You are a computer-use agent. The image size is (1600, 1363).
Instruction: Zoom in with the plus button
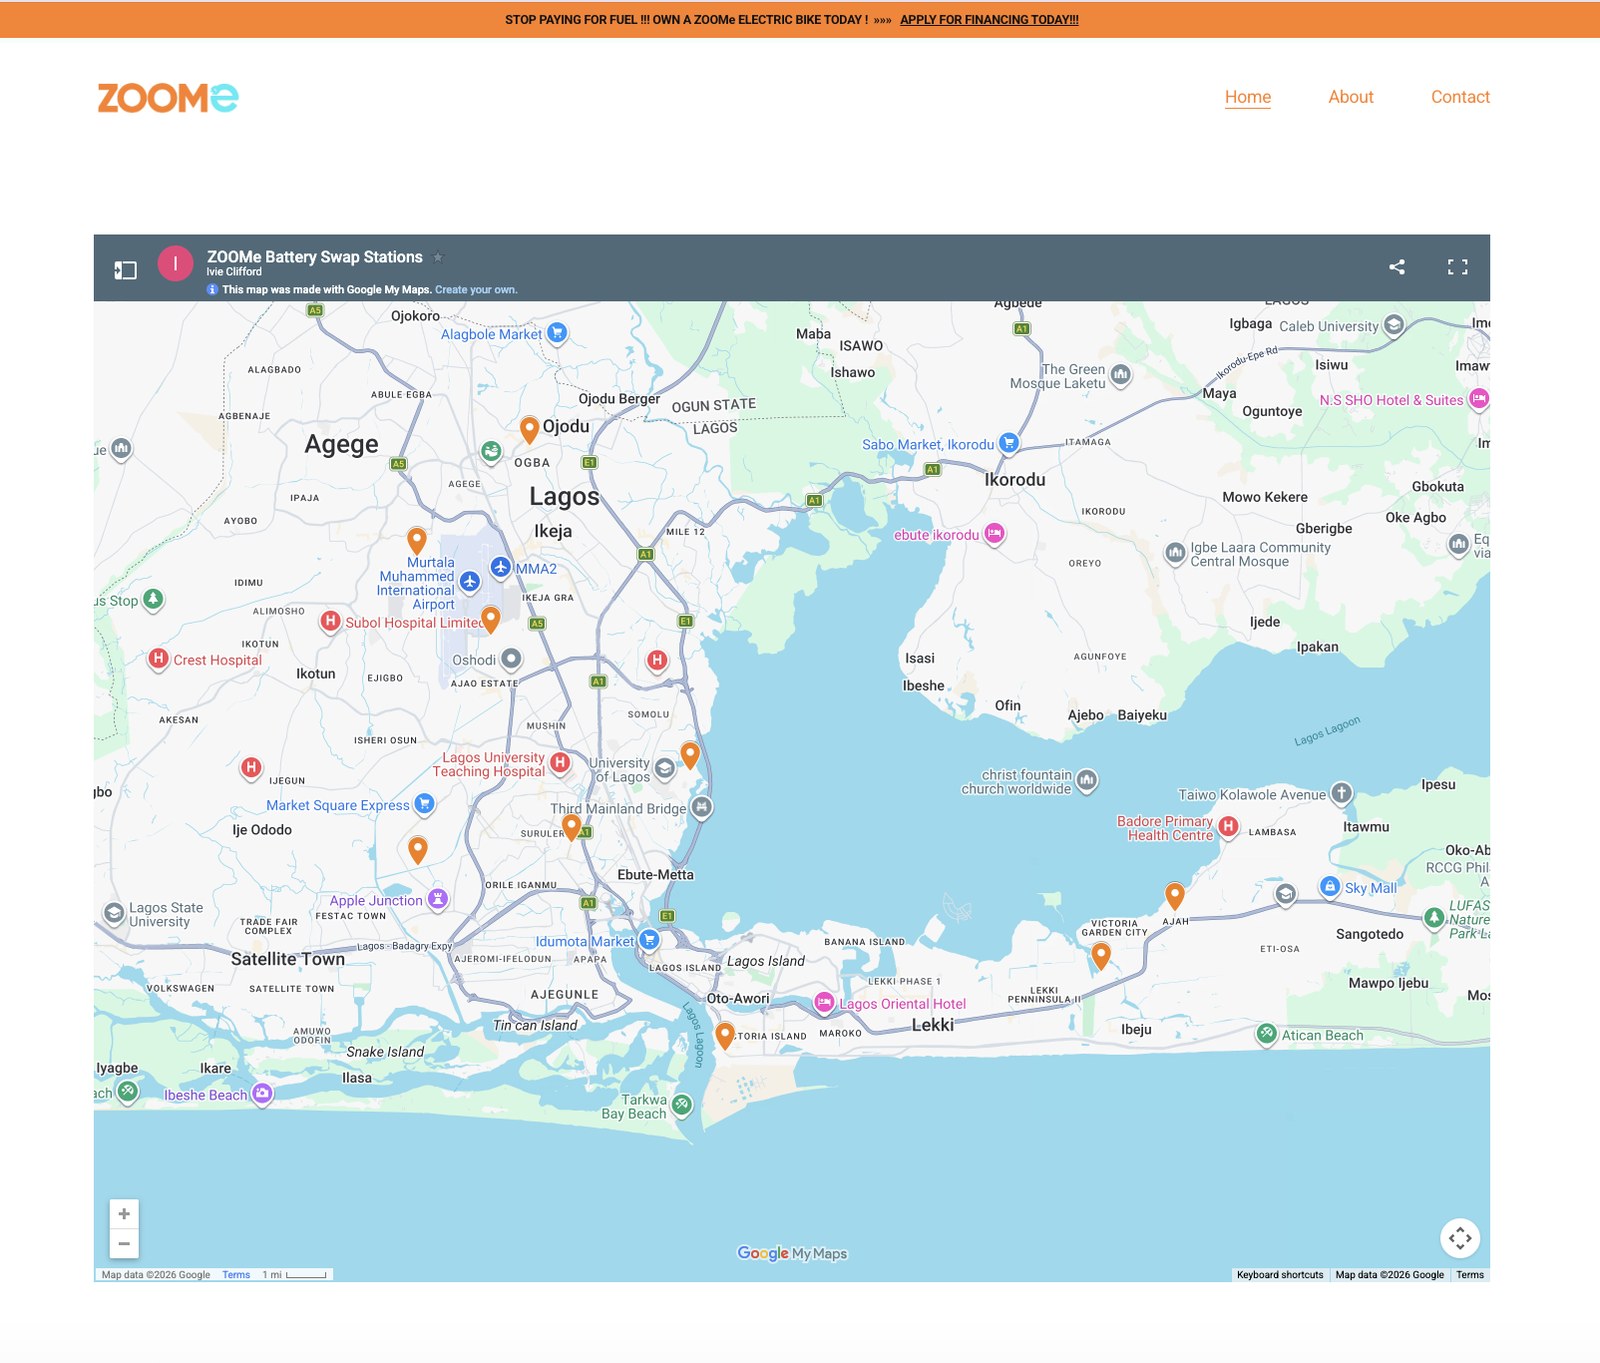coord(124,1214)
